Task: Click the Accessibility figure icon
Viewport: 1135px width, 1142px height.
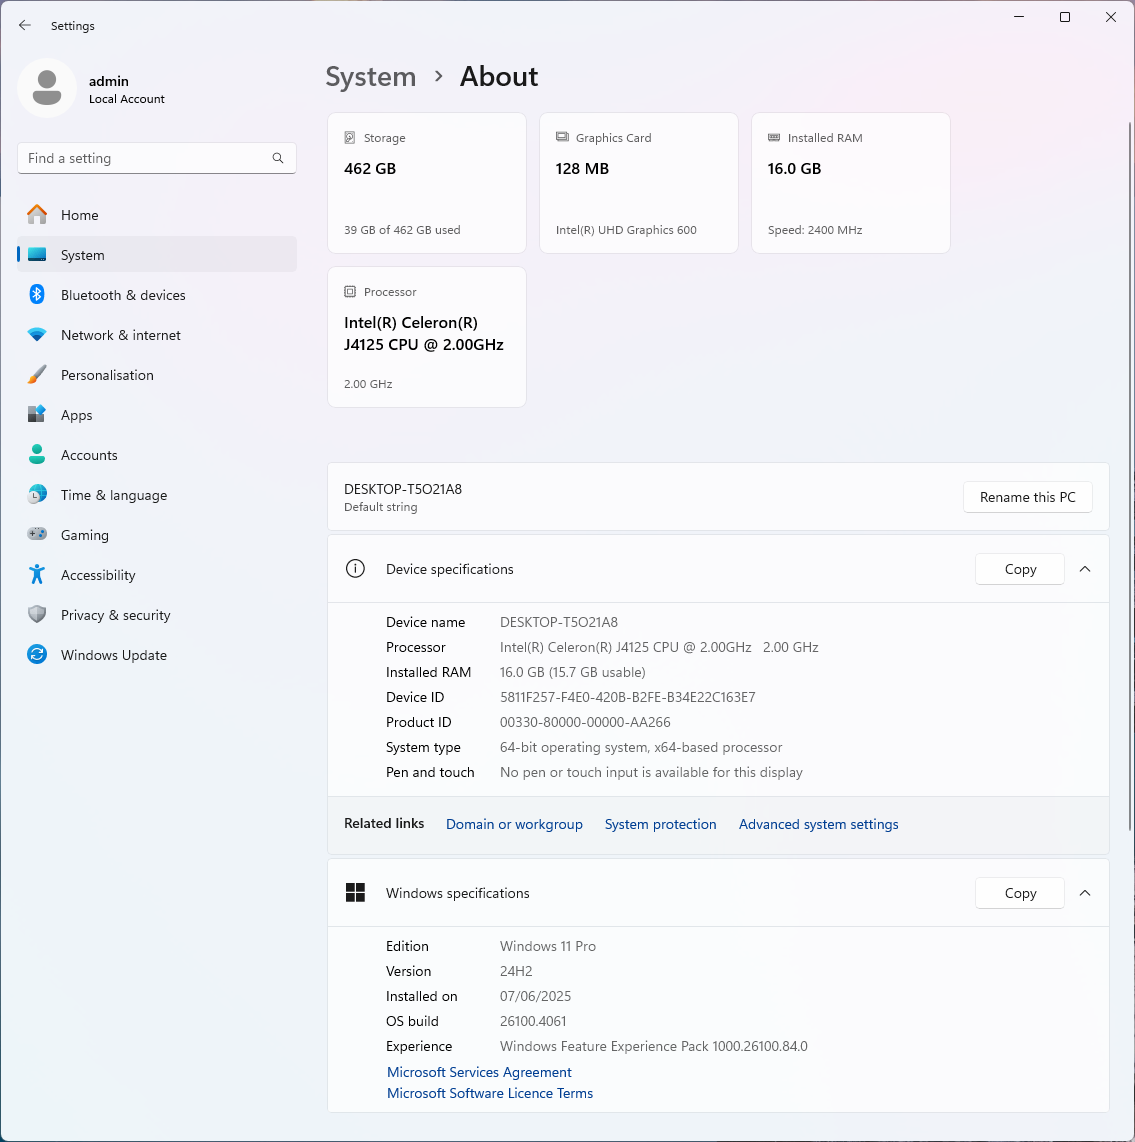Action: pos(36,575)
